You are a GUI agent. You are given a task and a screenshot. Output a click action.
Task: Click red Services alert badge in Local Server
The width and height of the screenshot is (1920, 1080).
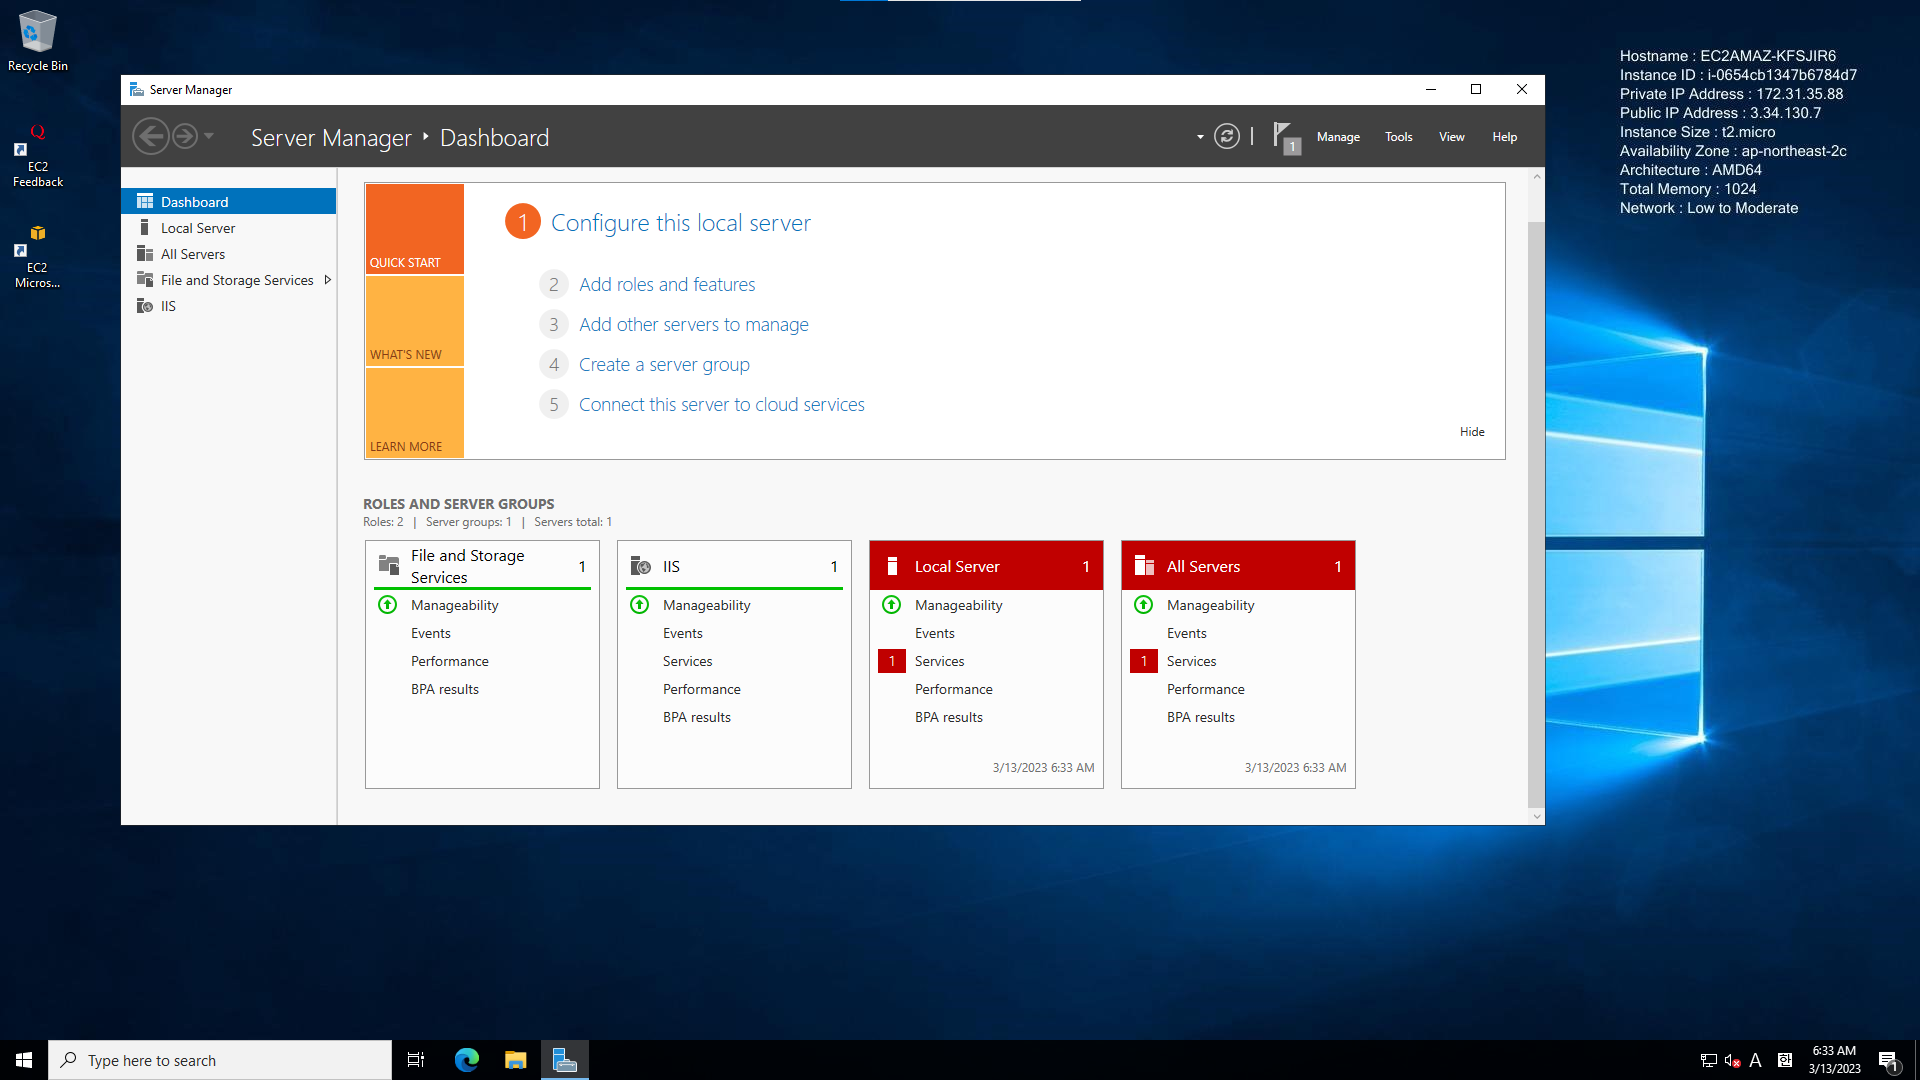tap(892, 661)
